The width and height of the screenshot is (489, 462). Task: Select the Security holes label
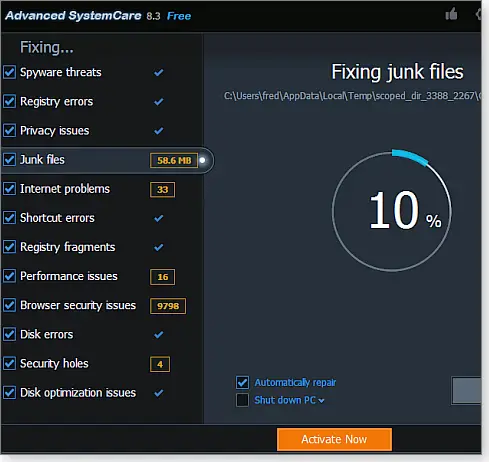[54, 364]
